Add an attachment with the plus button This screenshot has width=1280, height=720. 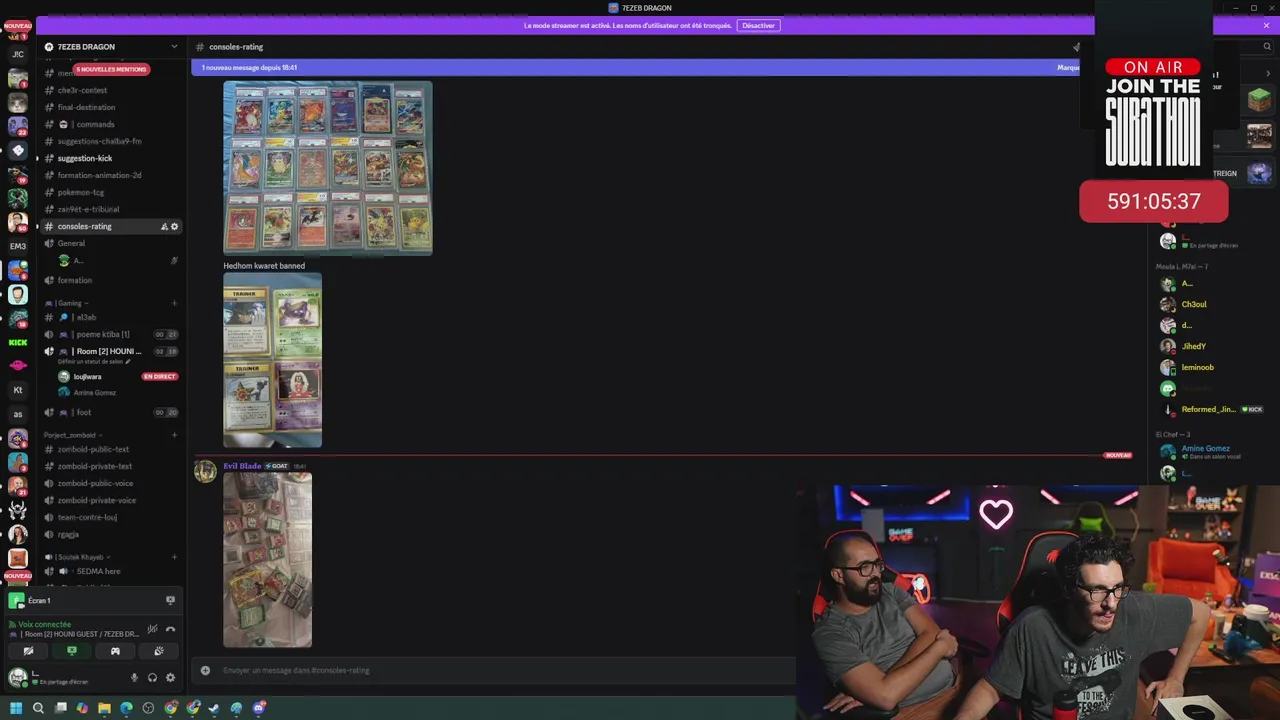(x=205, y=670)
